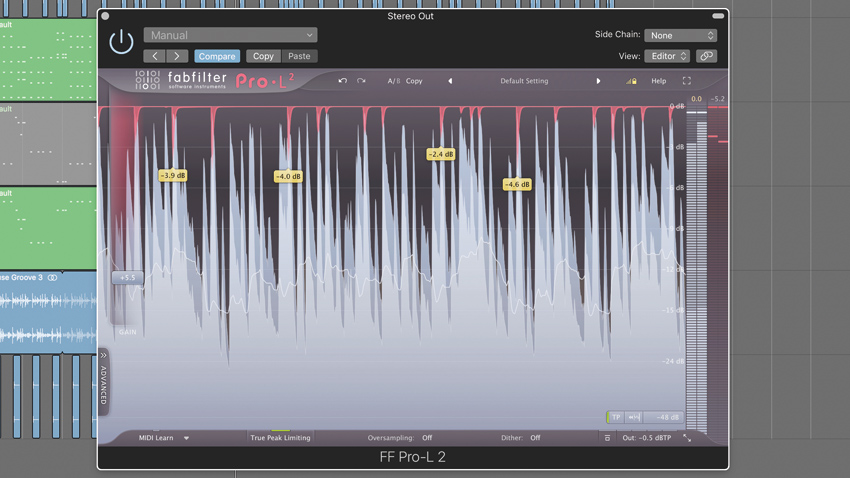Toggle the TP meter button
The height and width of the screenshot is (478, 850).
tap(616, 417)
